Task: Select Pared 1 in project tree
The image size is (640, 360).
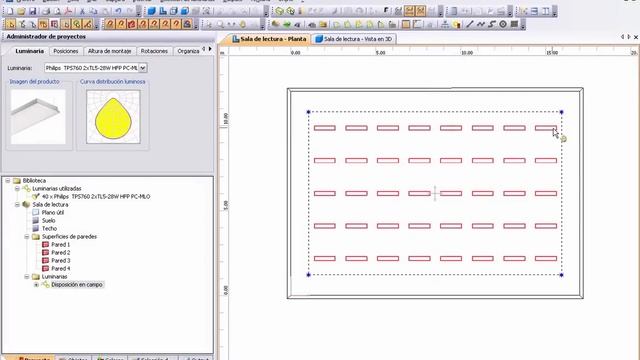Action: pyautogui.click(x=60, y=244)
